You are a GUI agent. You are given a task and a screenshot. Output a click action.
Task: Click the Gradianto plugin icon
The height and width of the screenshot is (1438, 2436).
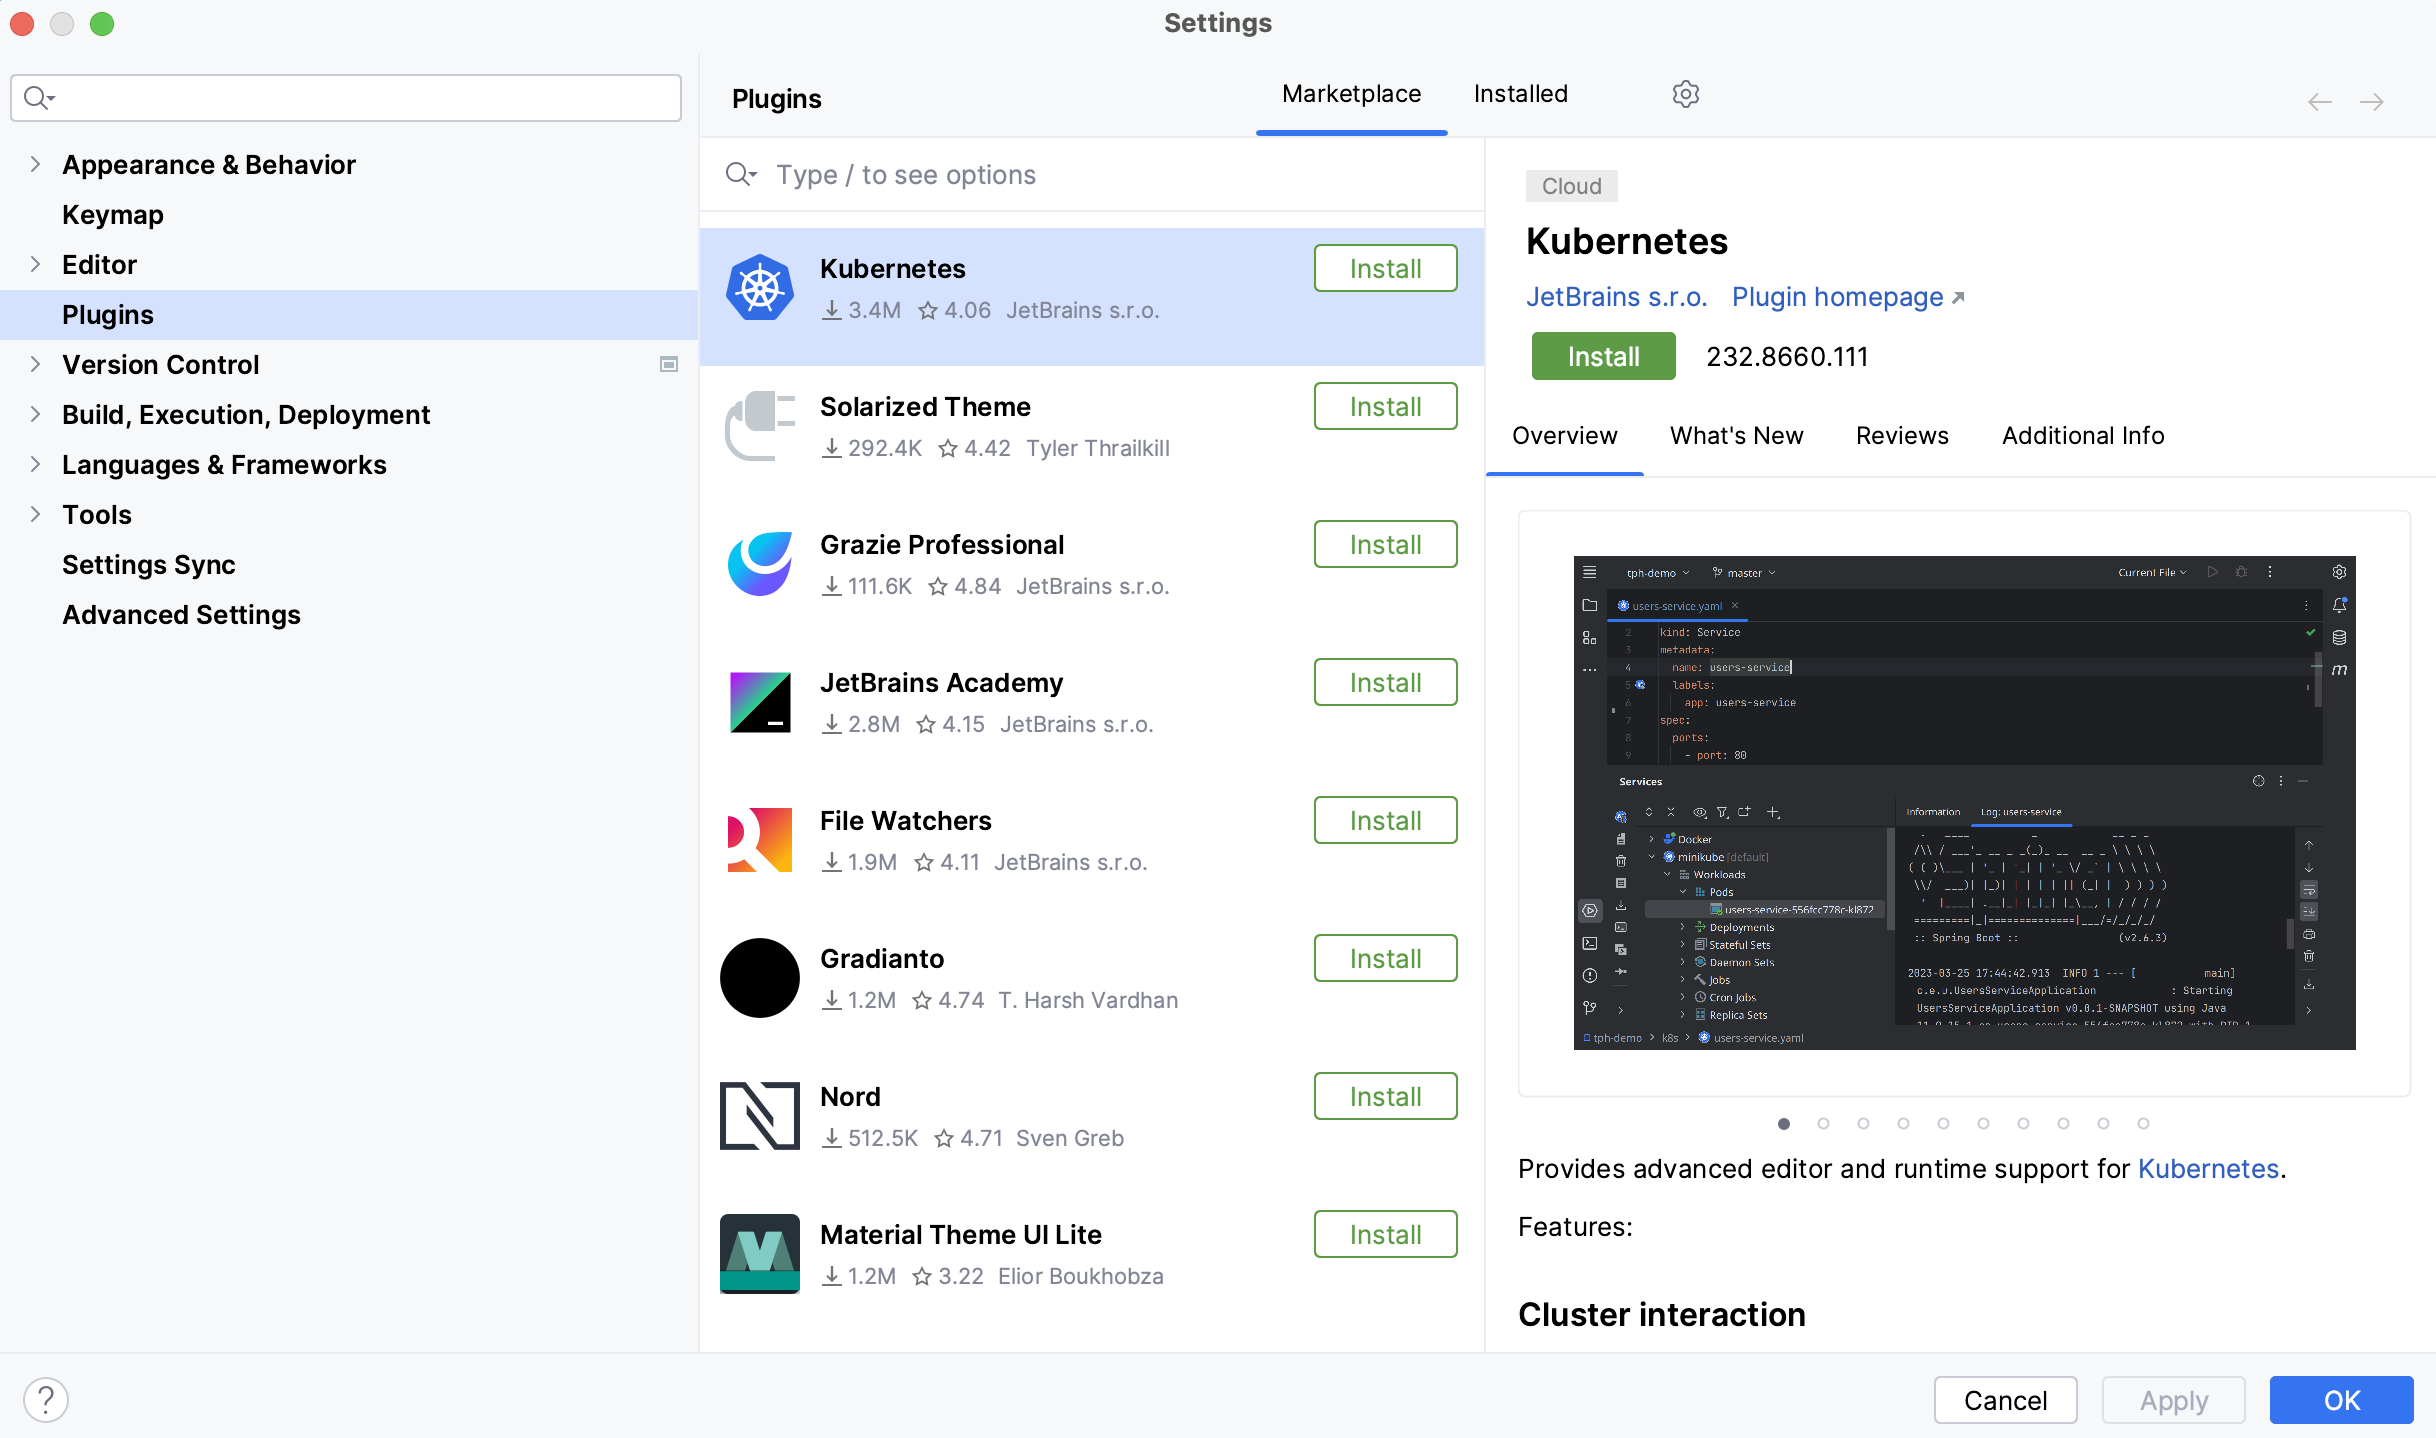coord(758,977)
